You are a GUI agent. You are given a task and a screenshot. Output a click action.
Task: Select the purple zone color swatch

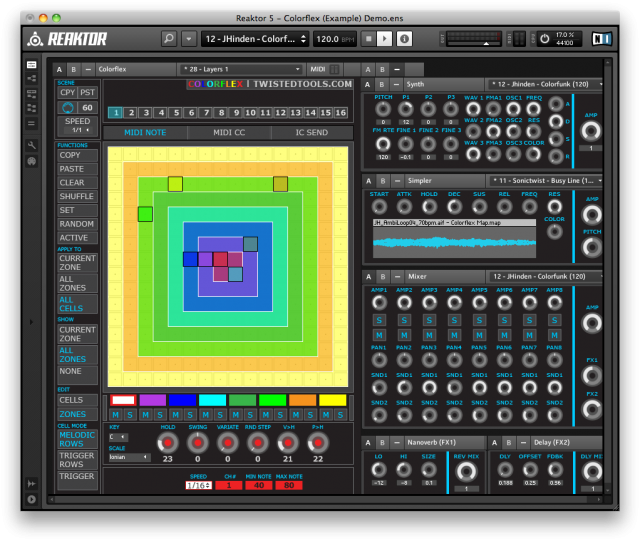pyautogui.click(x=151, y=400)
